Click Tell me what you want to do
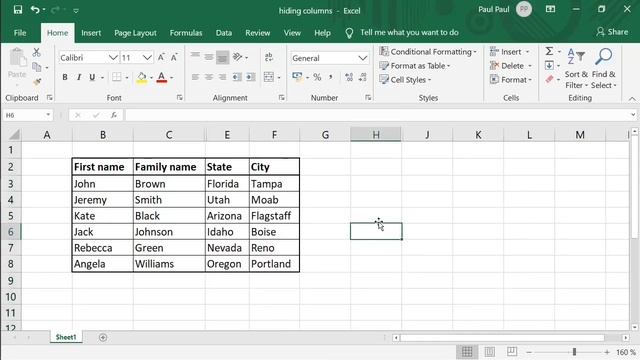Viewport: 640px width, 360px height. (x=409, y=33)
